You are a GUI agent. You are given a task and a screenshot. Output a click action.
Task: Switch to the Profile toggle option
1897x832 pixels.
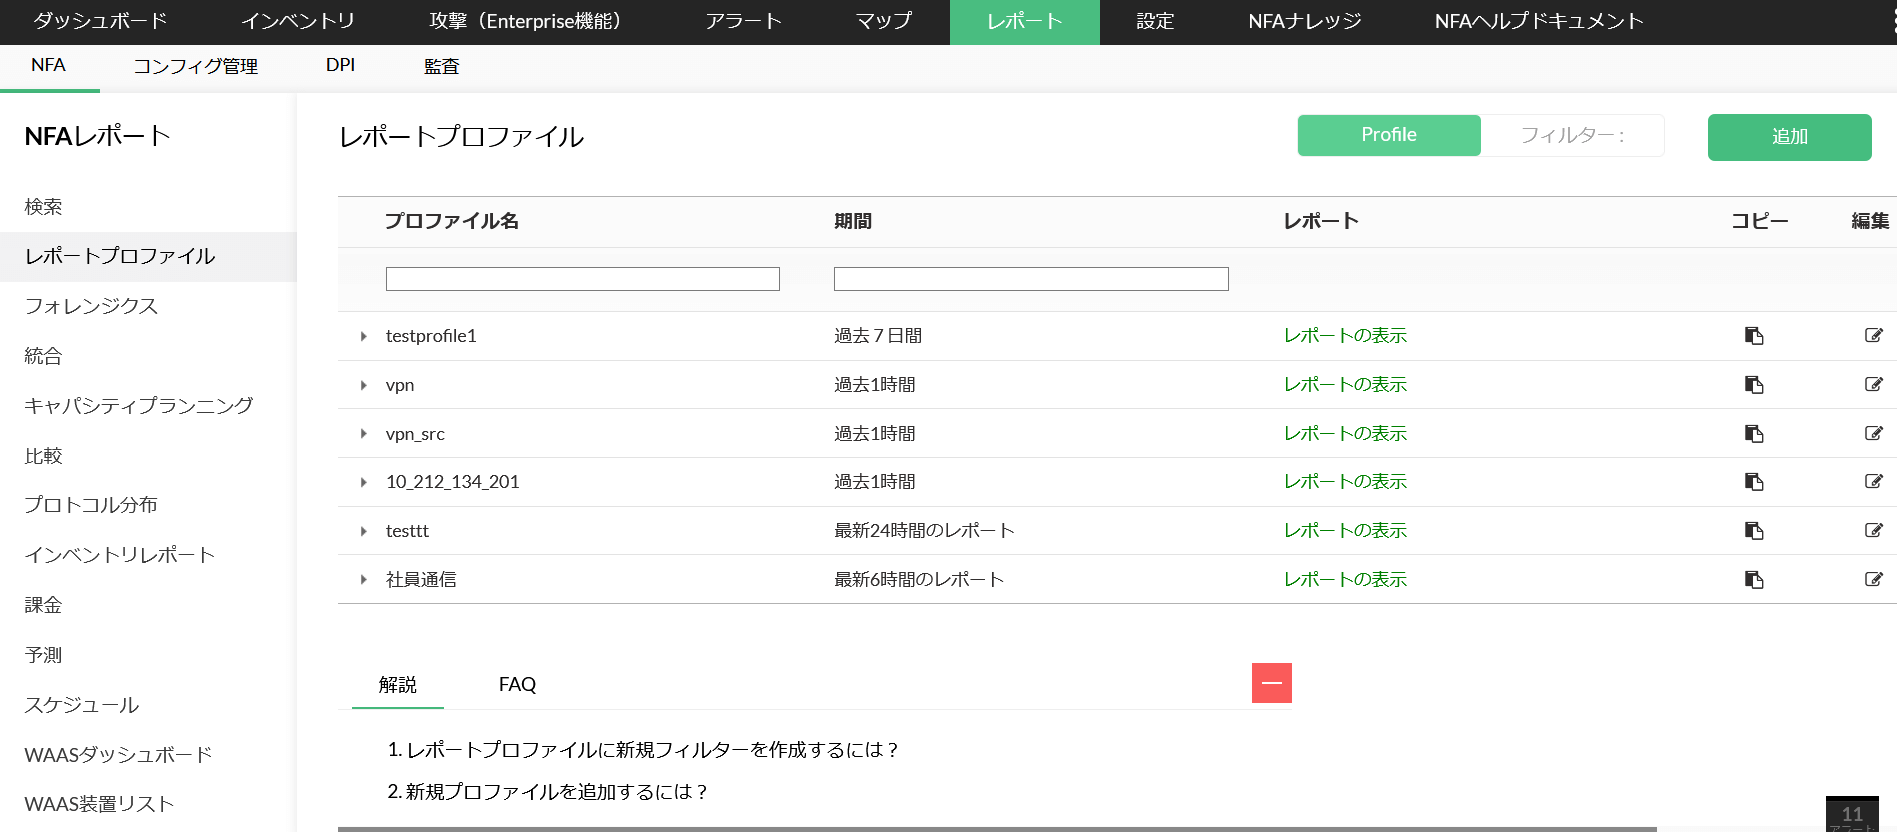pos(1388,135)
